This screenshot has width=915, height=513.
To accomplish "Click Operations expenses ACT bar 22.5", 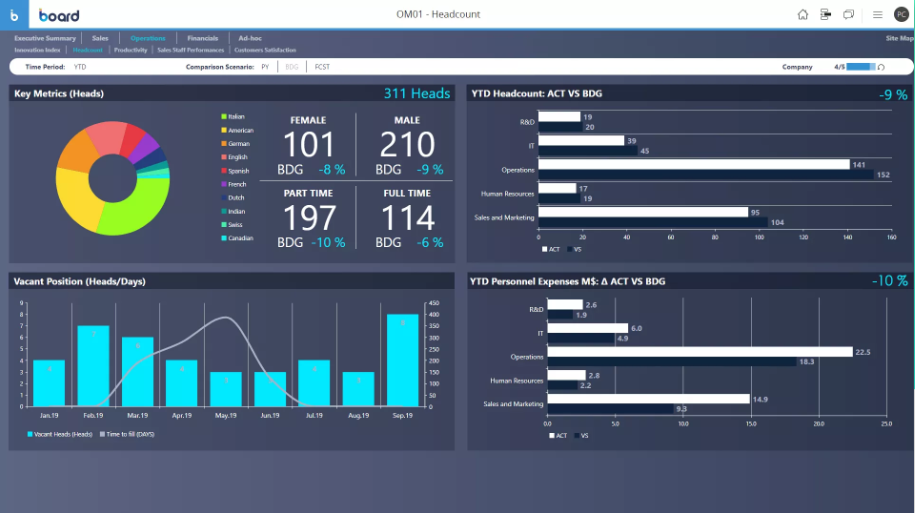I will tap(700, 352).
